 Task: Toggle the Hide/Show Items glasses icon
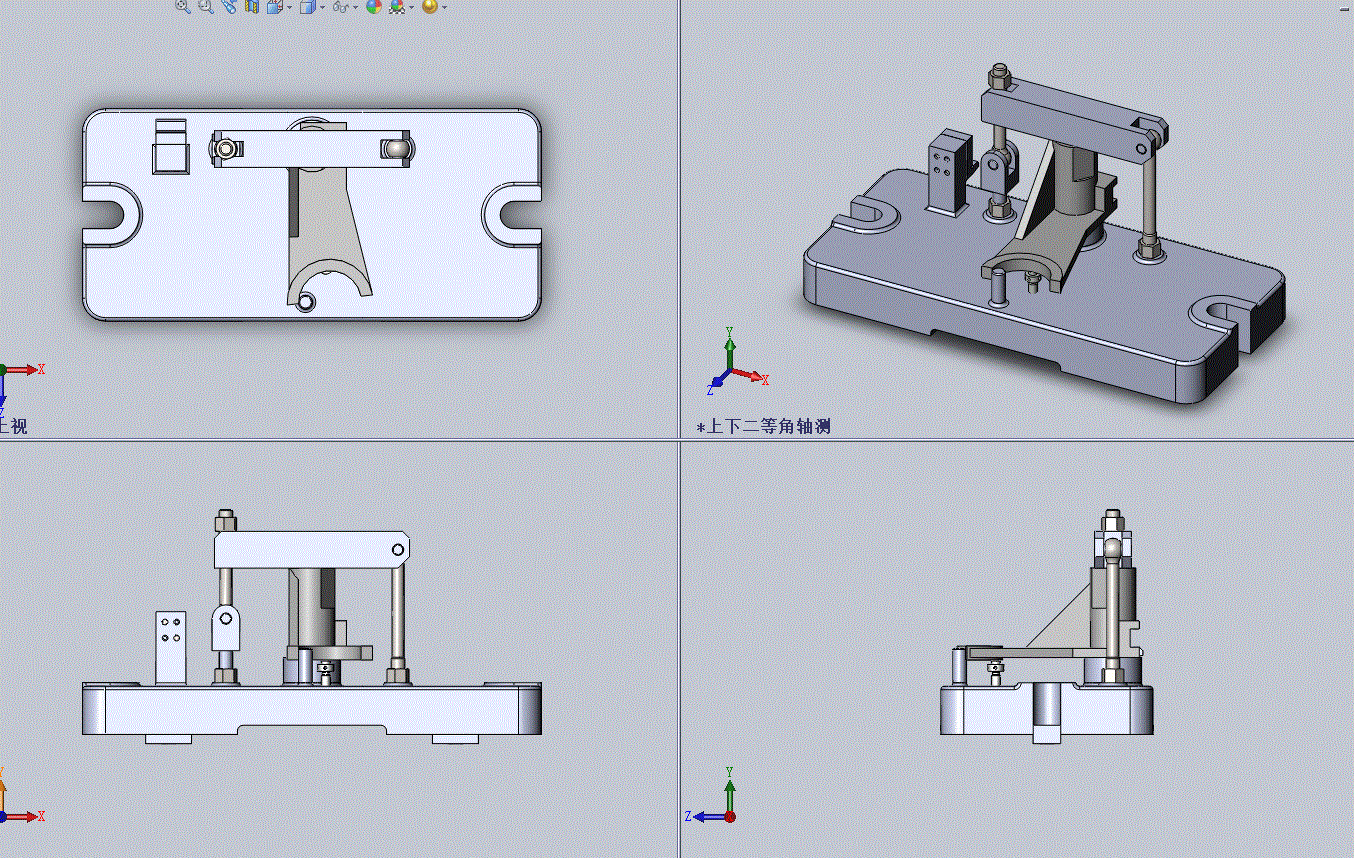click(x=340, y=7)
